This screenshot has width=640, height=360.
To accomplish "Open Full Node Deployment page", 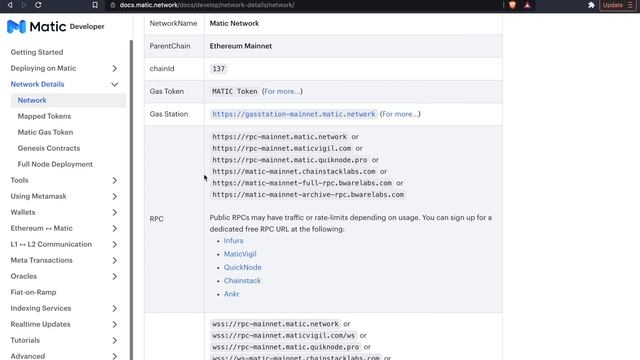I will click(x=55, y=164).
